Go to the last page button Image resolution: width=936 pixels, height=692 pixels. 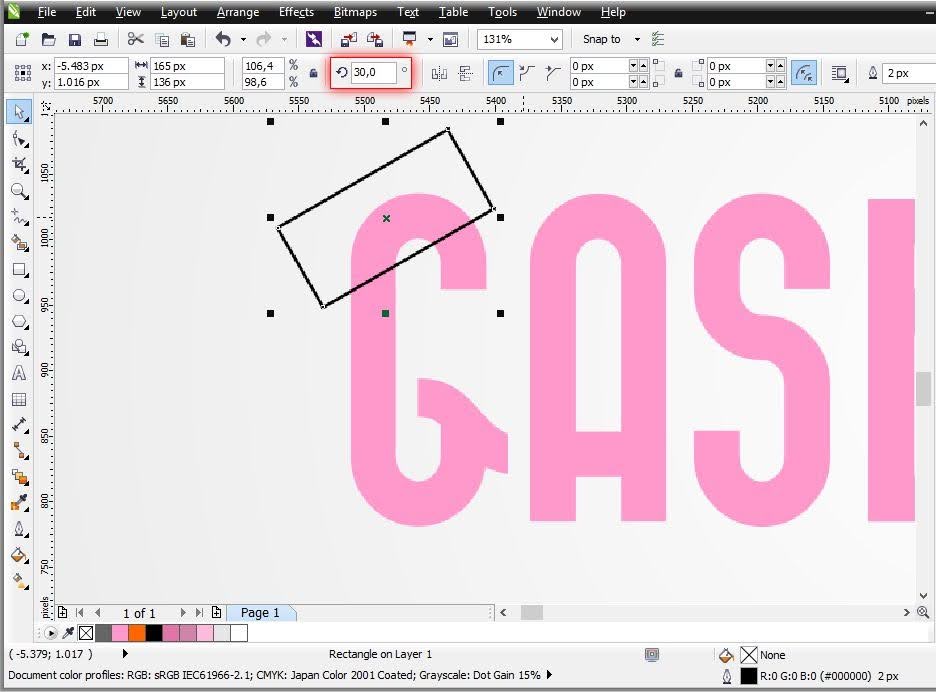pyautogui.click(x=199, y=613)
